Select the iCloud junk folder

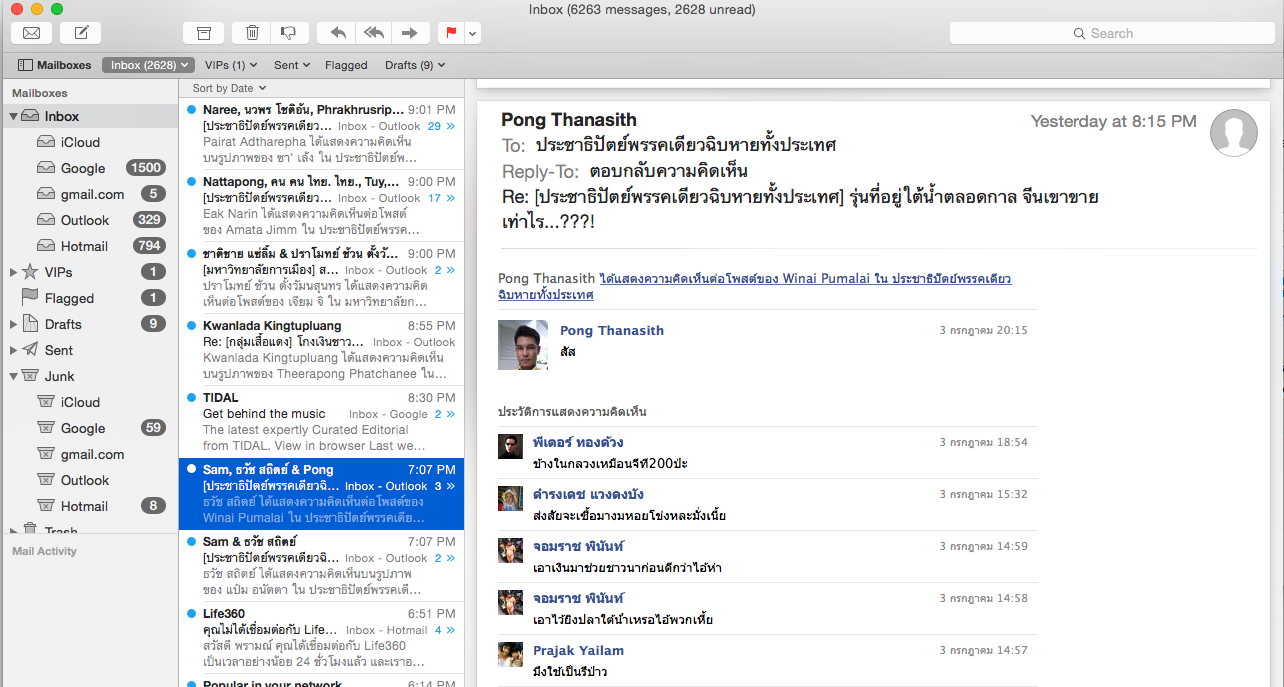click(x=89, y=402)
